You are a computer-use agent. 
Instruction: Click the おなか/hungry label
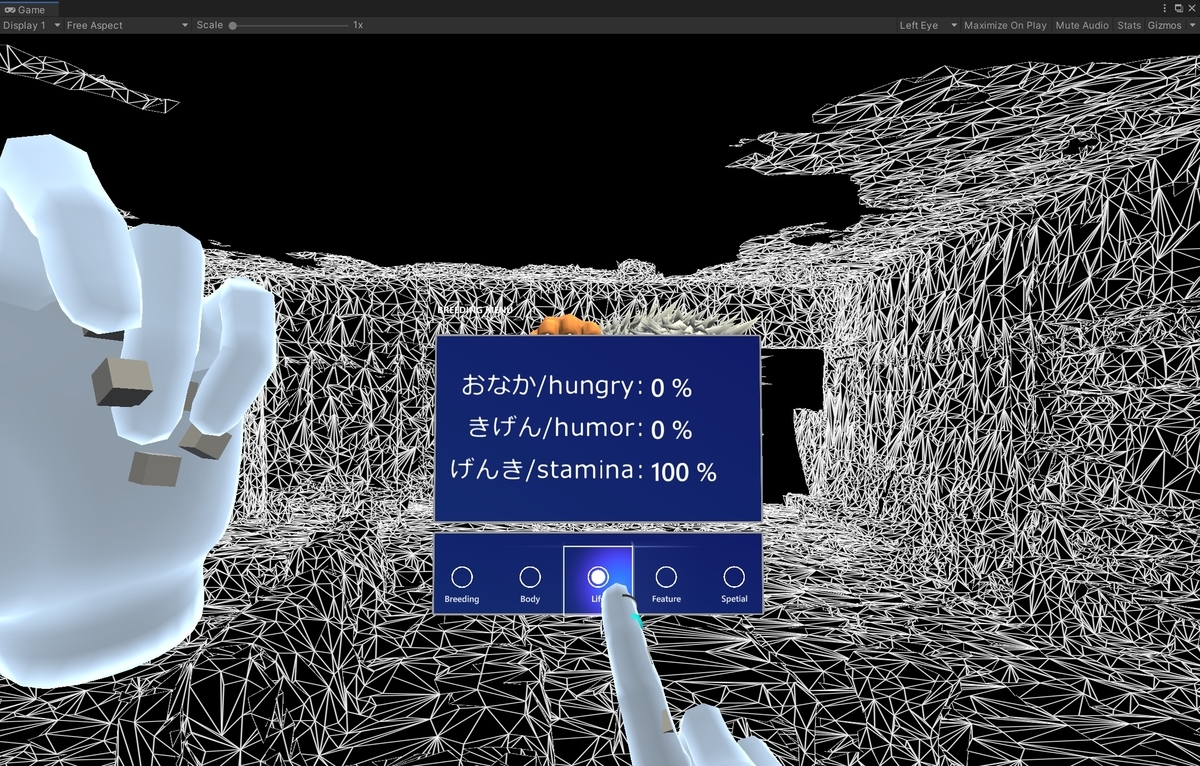pyautogui.click(x=552, y=386)
